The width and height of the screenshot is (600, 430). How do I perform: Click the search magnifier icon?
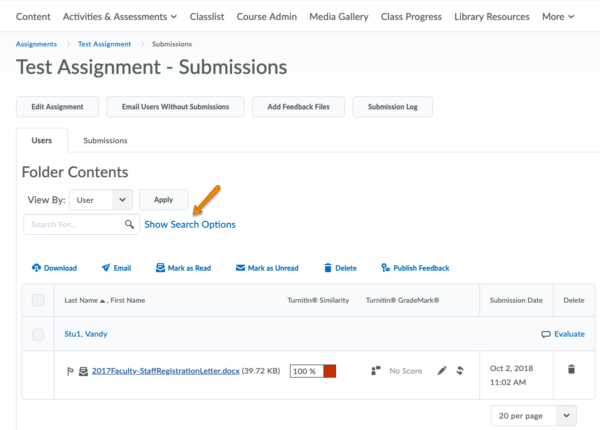click(x=129, y=225)
